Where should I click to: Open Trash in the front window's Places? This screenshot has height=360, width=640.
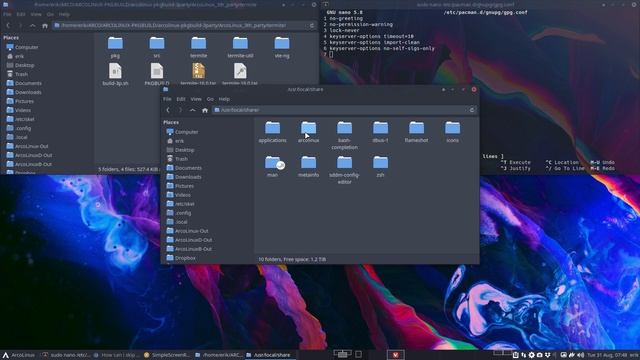point(178,159)
